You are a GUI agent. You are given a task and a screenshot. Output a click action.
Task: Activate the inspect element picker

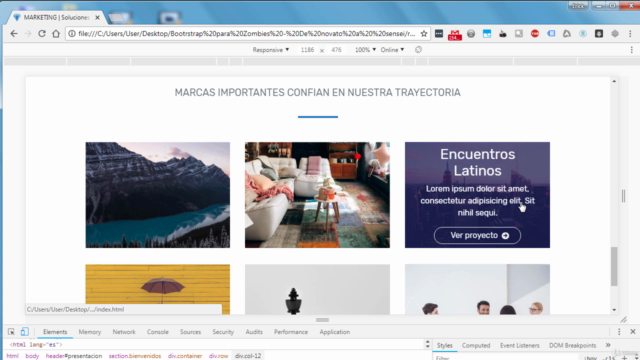click(x=11, y=332)
